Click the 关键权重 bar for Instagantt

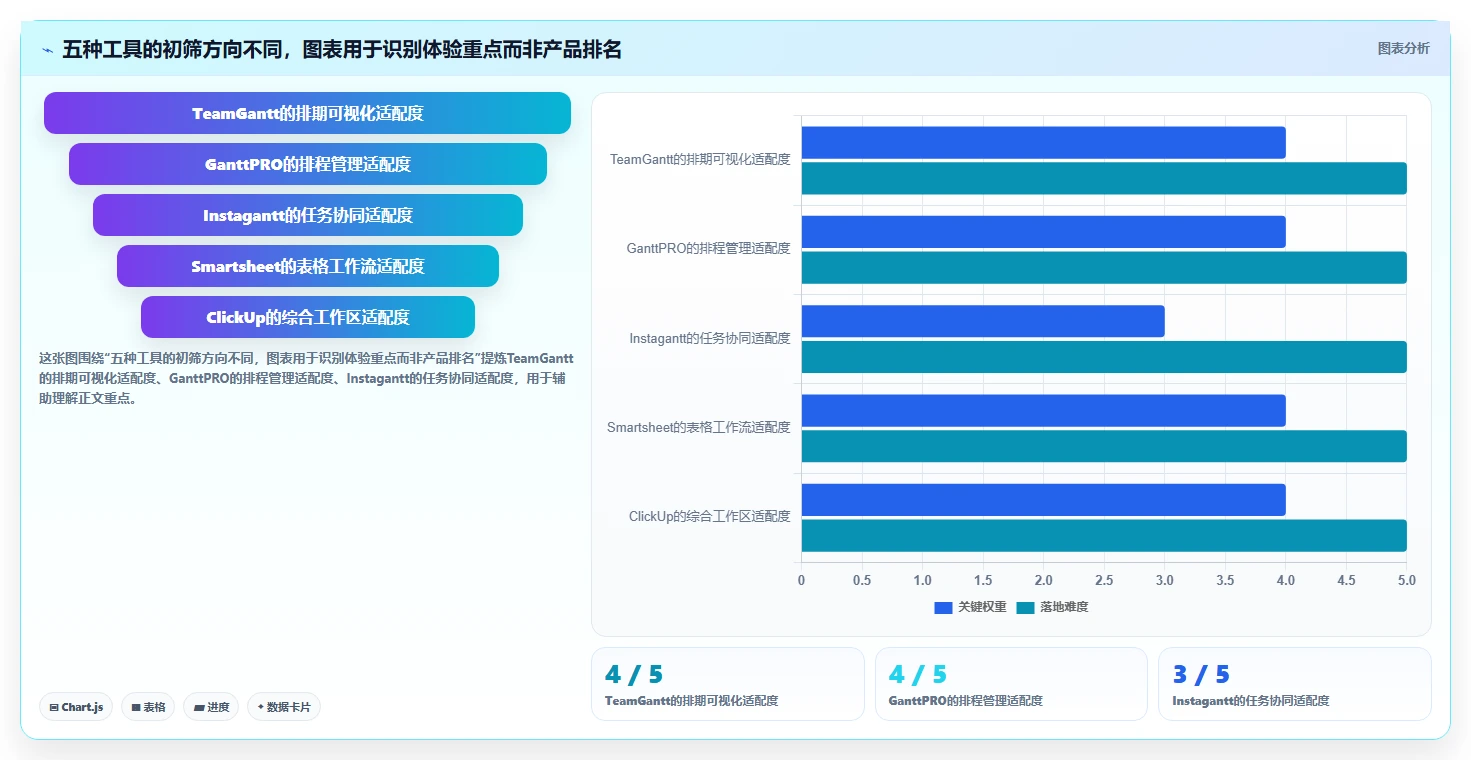pyautogui.click(x=983, y=321)
